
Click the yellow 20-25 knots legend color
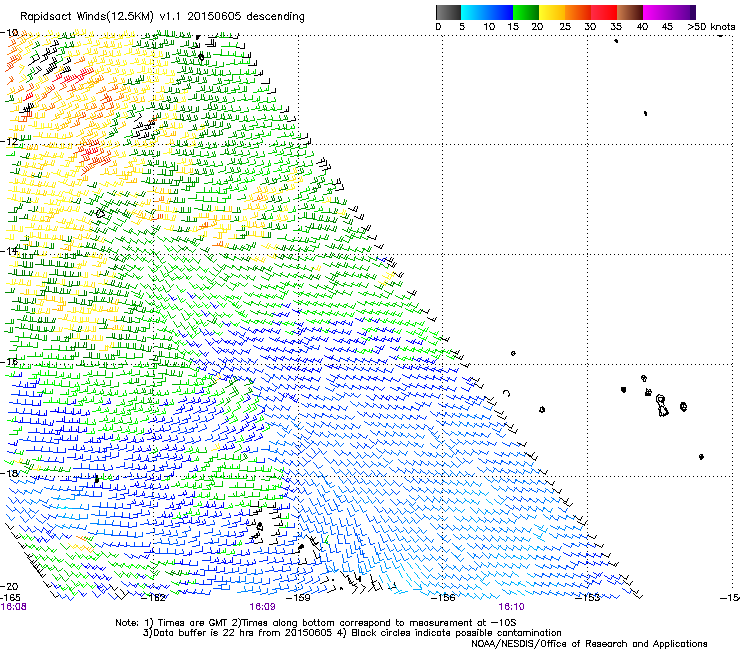[552, 12]
